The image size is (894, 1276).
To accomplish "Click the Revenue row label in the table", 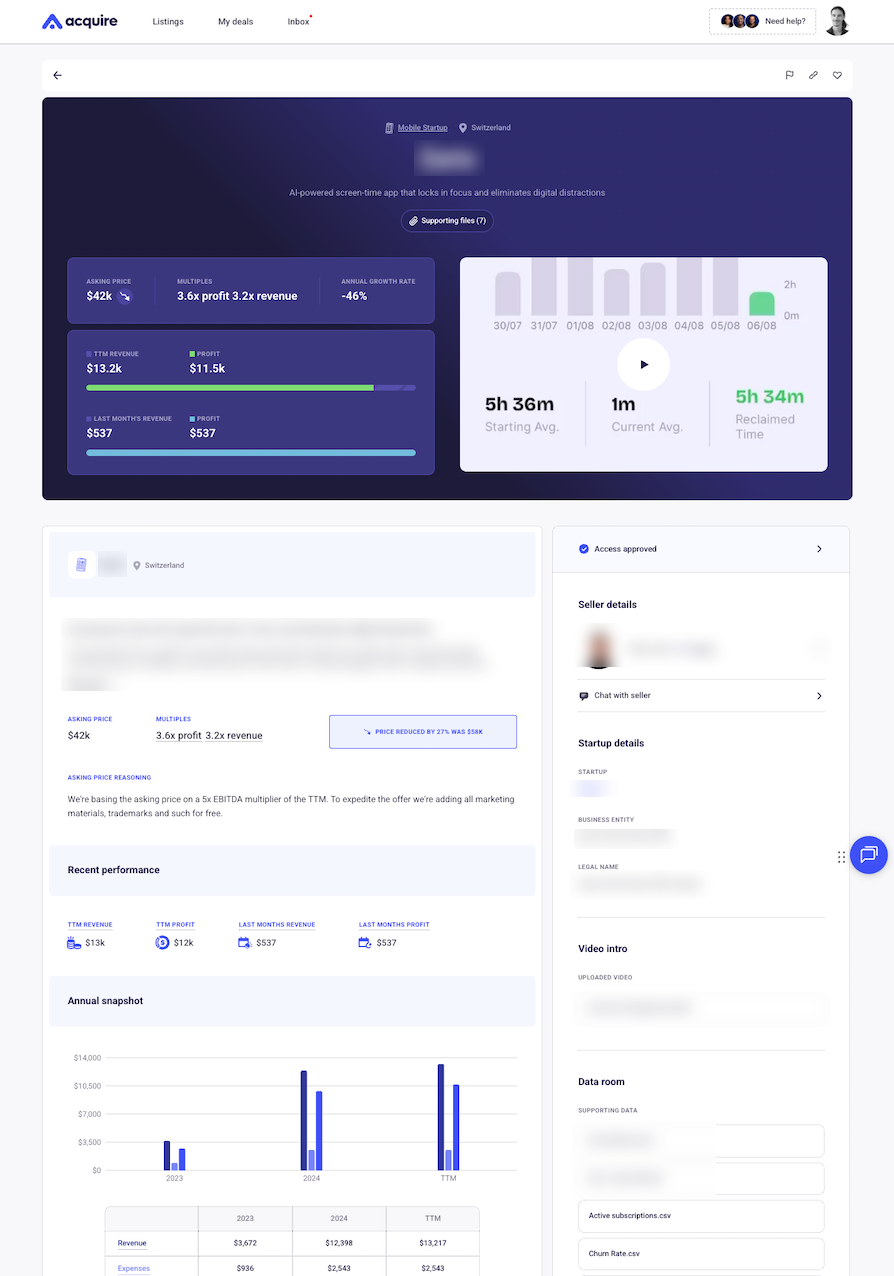I will [132, 1243].
